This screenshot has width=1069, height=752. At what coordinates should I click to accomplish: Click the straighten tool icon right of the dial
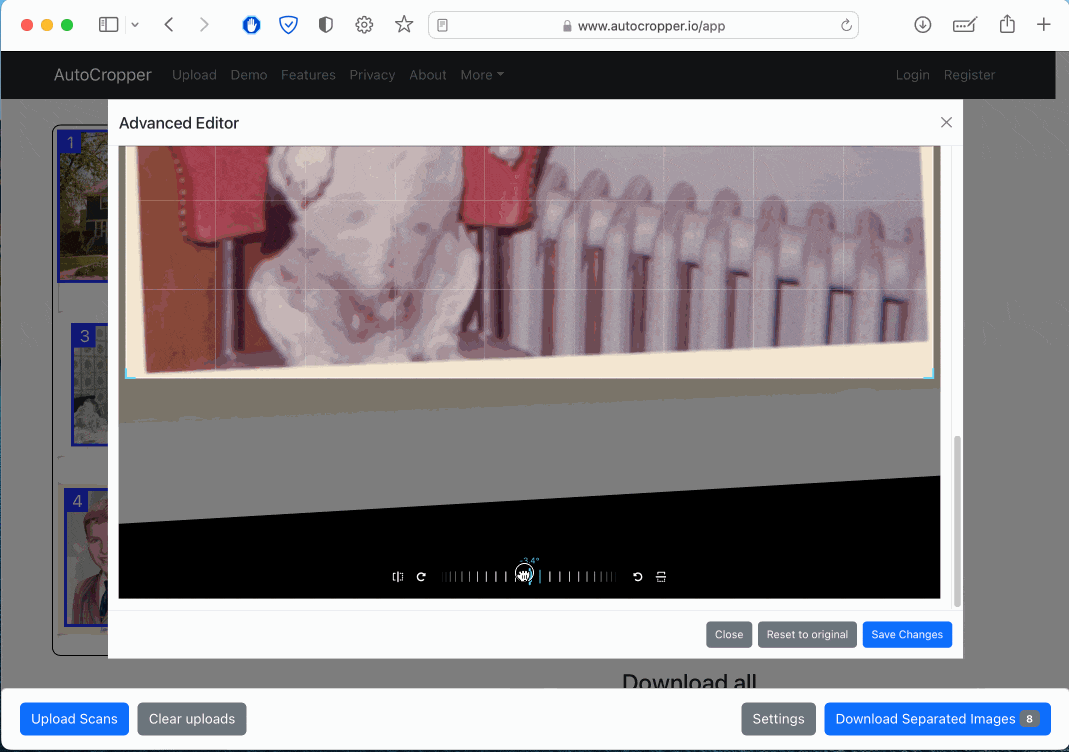coord(661,576)
